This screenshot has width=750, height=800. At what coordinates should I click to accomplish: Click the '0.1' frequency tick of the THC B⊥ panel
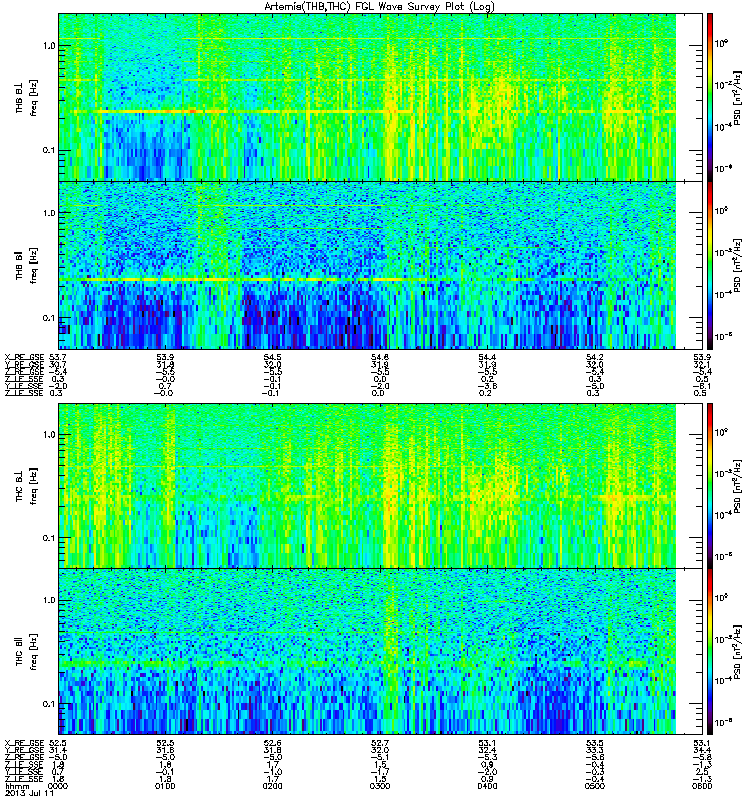tap(49, 538)
